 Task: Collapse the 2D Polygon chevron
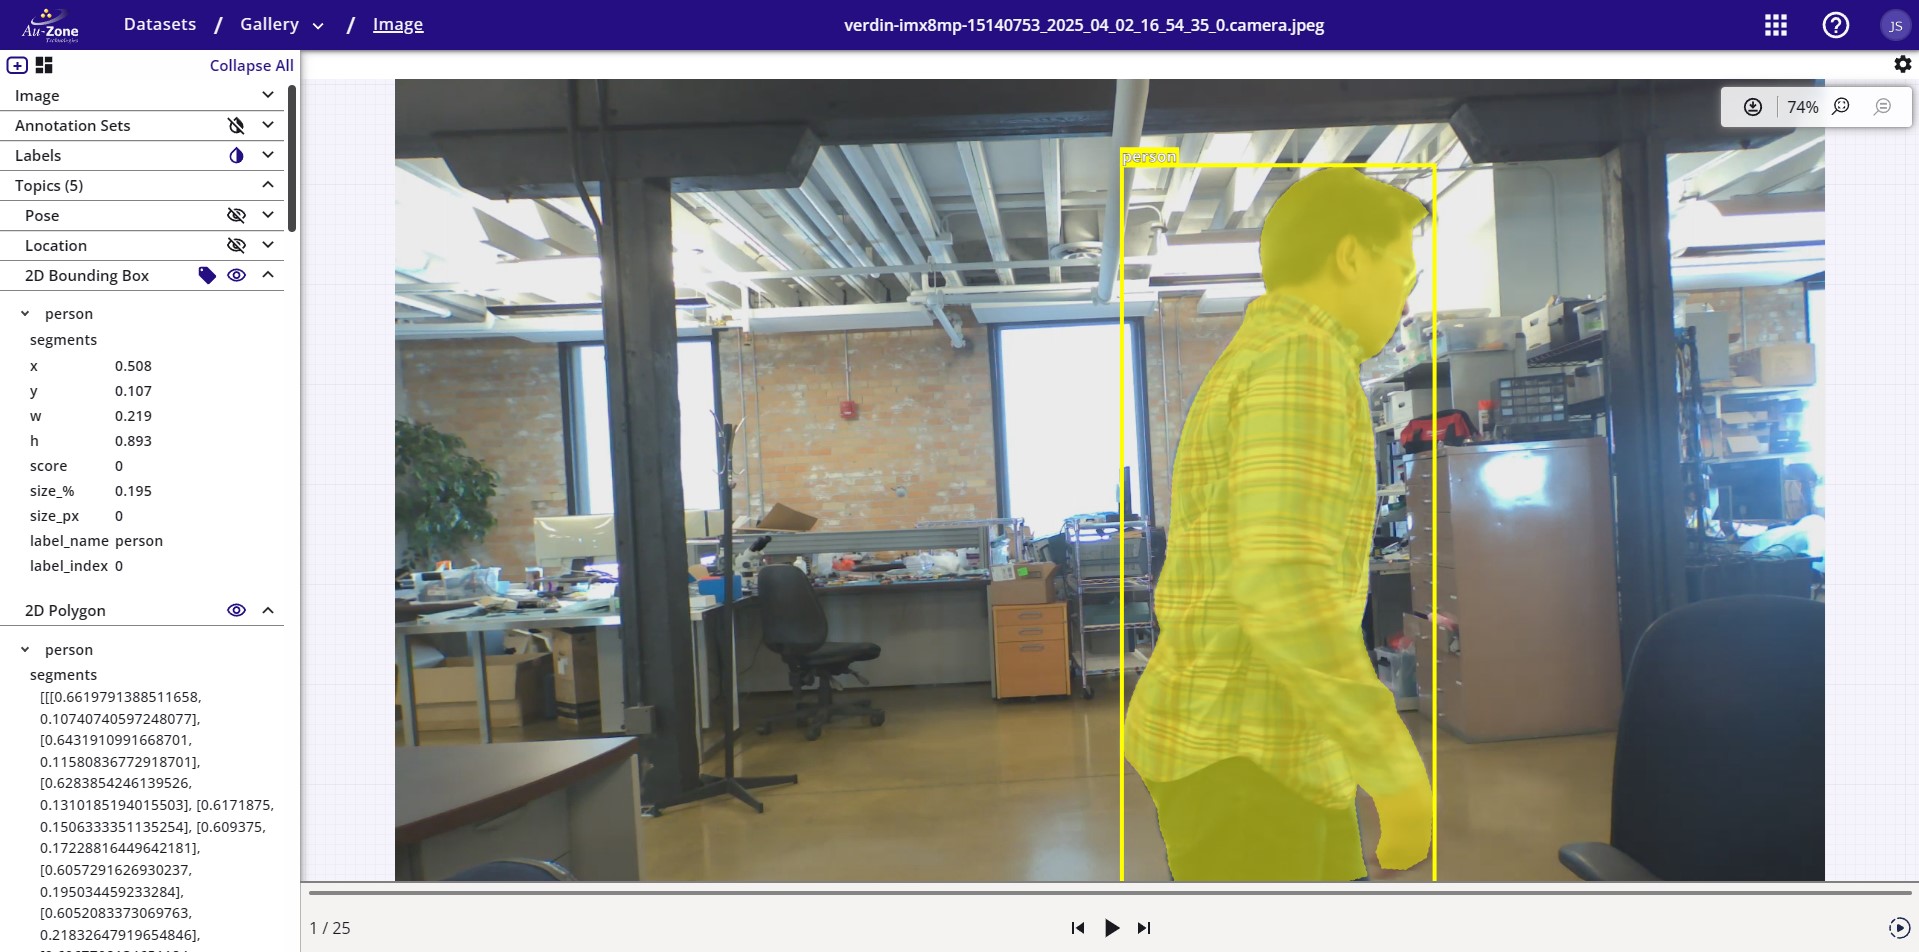click(x=268, y=610)
